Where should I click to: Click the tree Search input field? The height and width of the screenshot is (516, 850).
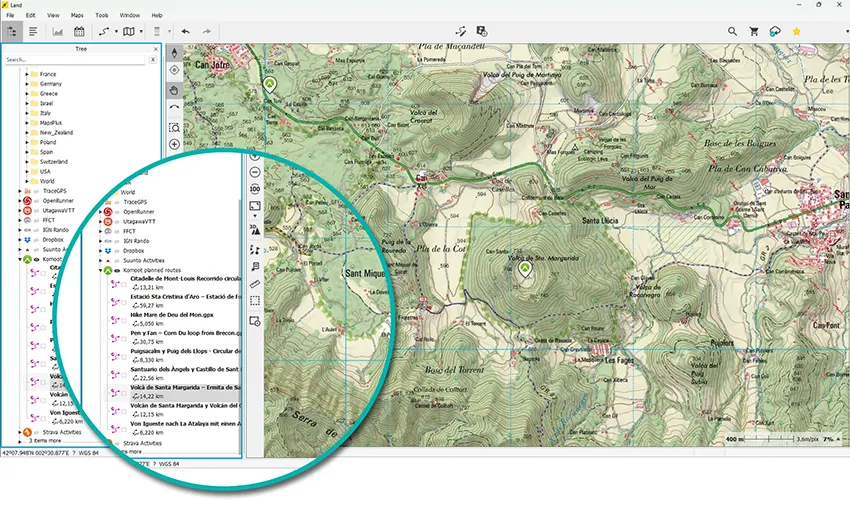[x=75, y=60]
